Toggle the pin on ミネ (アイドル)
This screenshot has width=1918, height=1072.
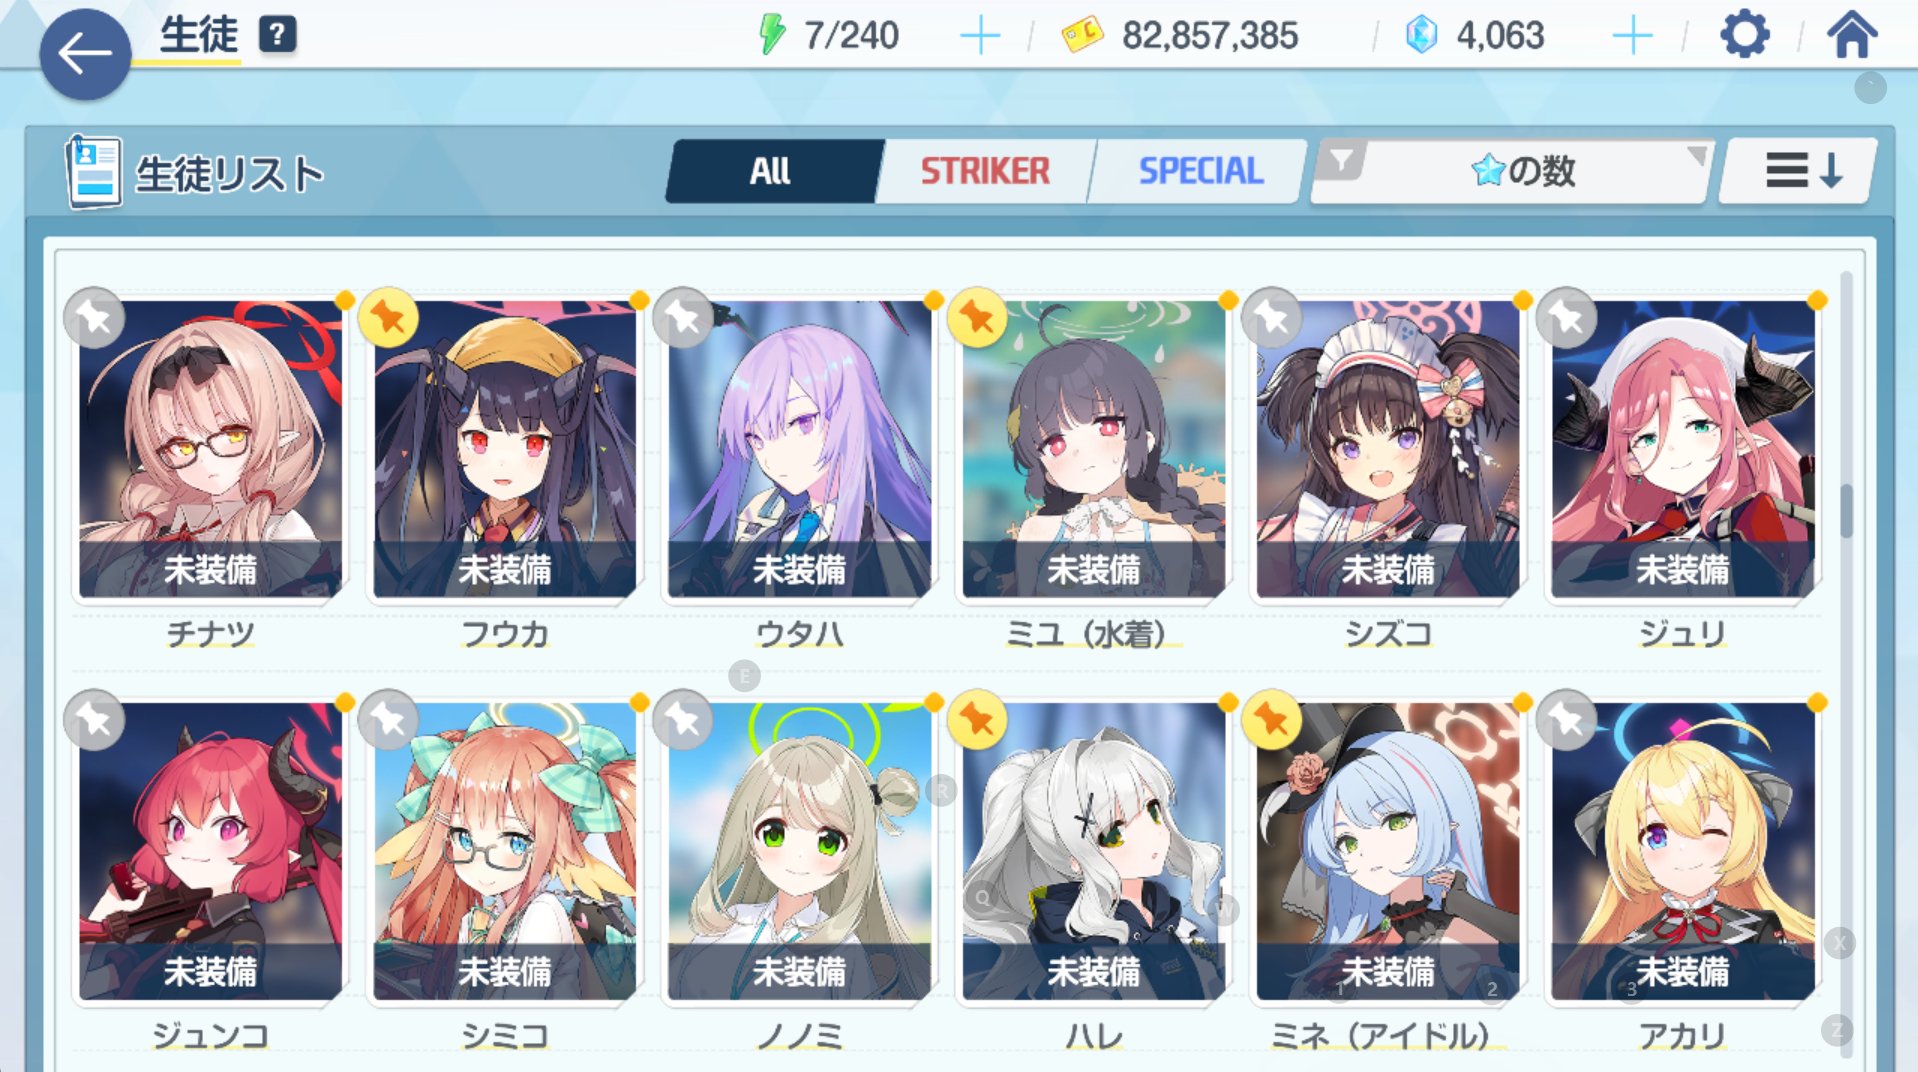pyautogui.click(x=1272, y=720)
